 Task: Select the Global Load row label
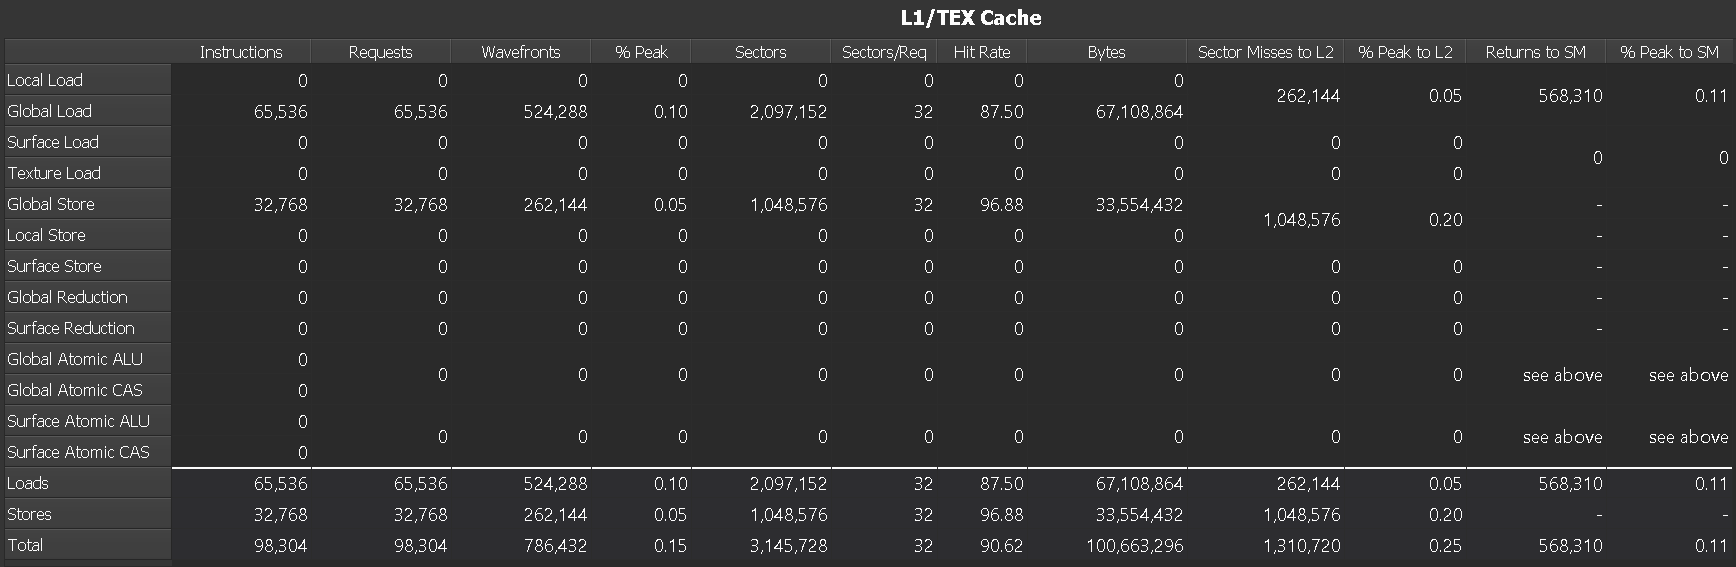[49, 111]
